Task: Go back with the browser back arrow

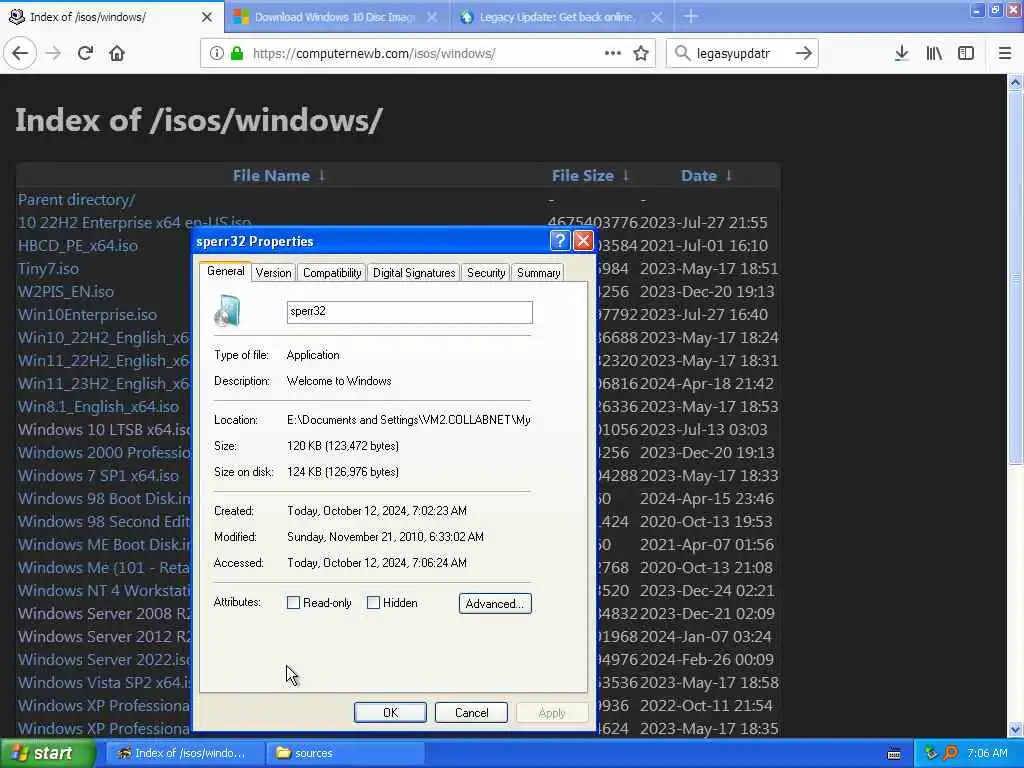Action: [x=20, y=54]
